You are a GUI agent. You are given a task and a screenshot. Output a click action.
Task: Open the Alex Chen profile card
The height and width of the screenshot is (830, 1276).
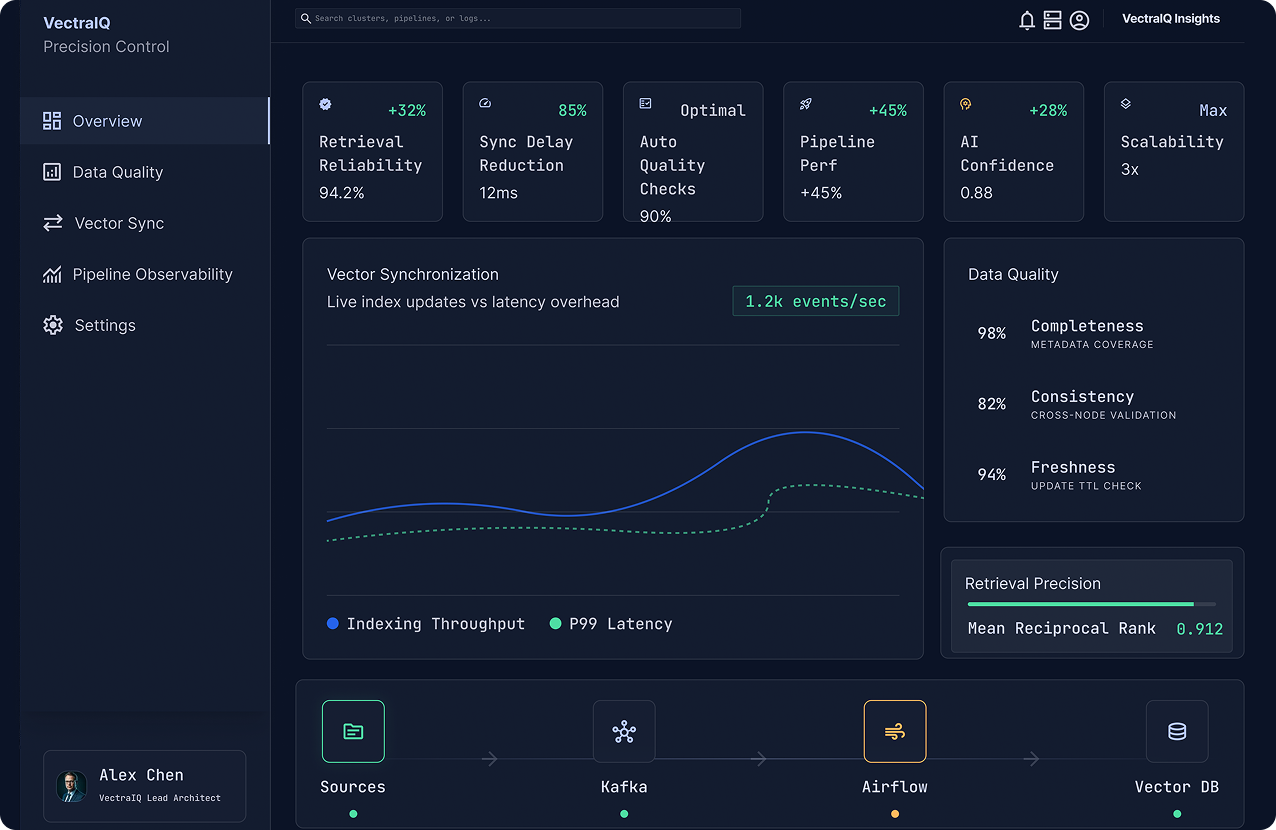point(145,786)
